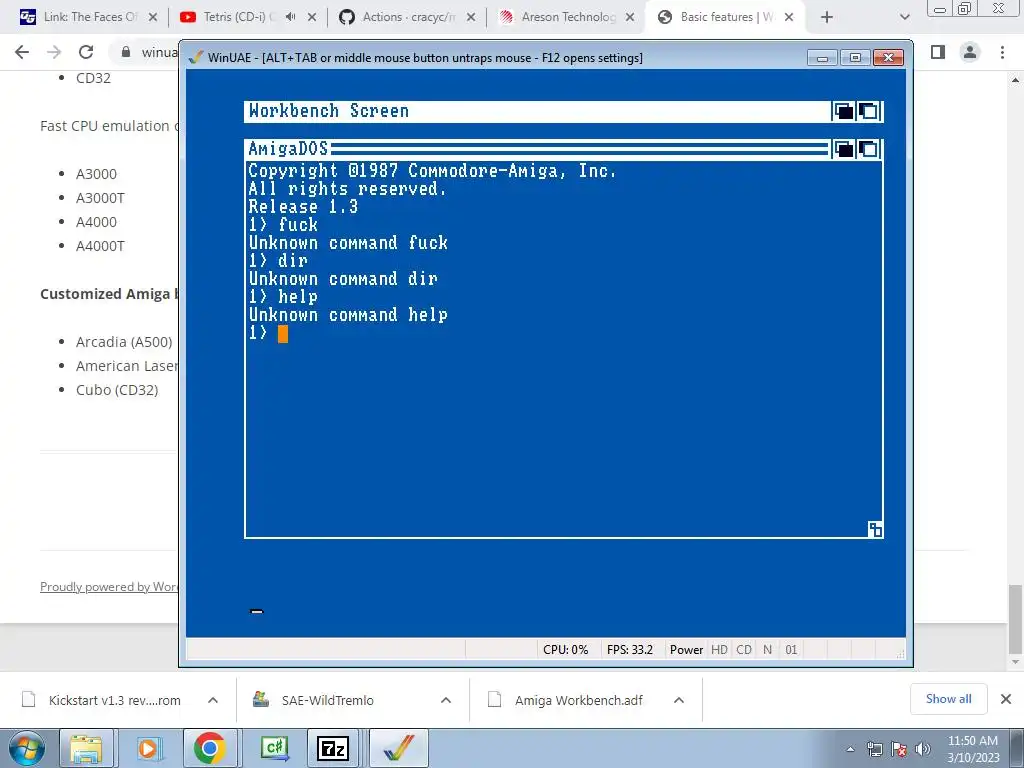
Task: Reload the current page
Action: click(x=86, y=52)
